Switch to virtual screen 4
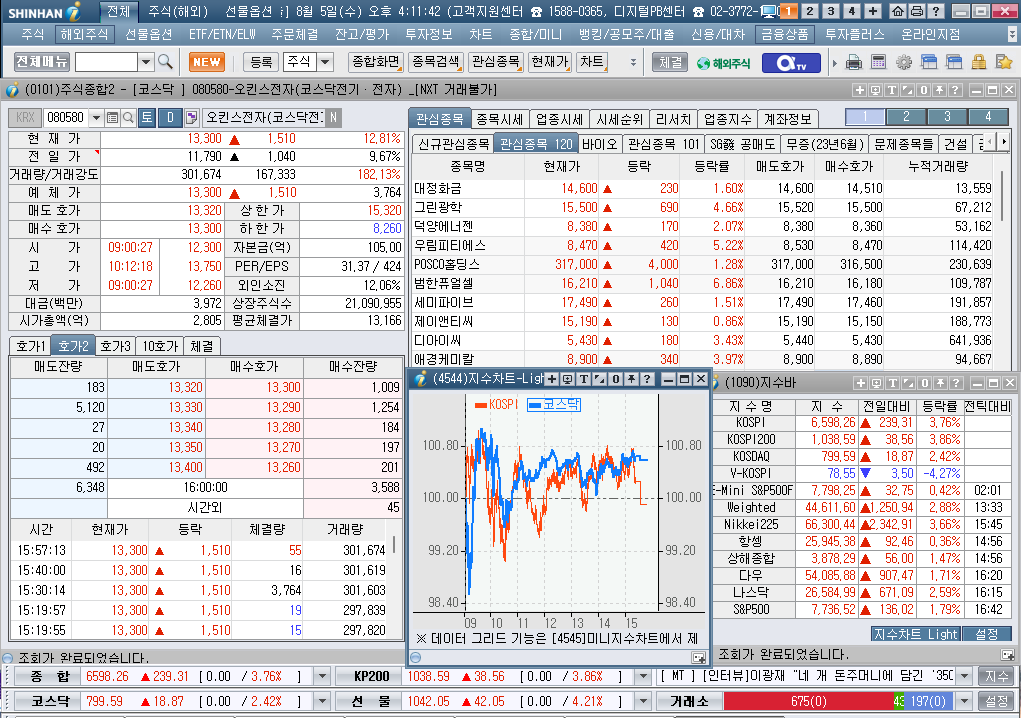Image resolution: width=1021 pixels, height=718 pixels. click(x=852, y=11)
